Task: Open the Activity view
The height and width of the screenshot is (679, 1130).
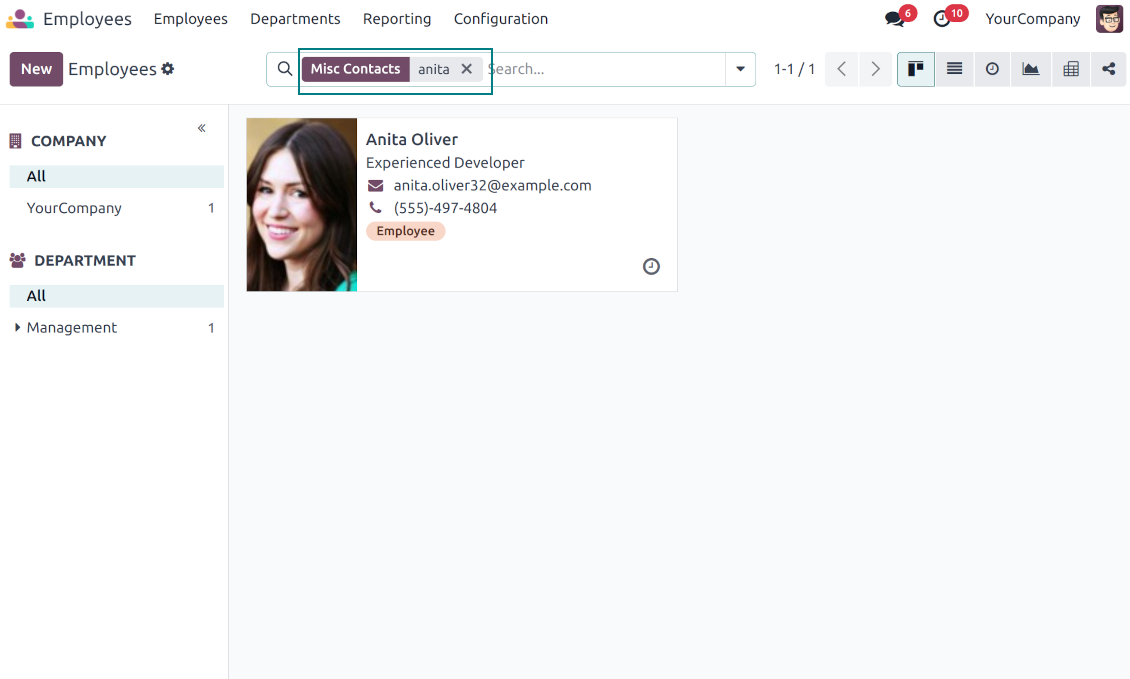Action: [x=992, y=69]
